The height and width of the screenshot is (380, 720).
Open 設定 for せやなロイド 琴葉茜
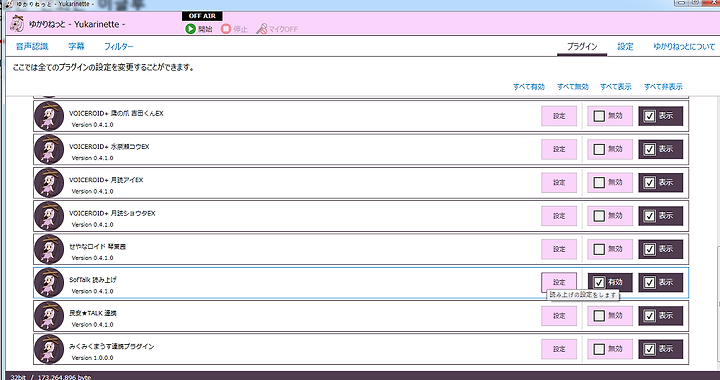[x=559, y=249]
